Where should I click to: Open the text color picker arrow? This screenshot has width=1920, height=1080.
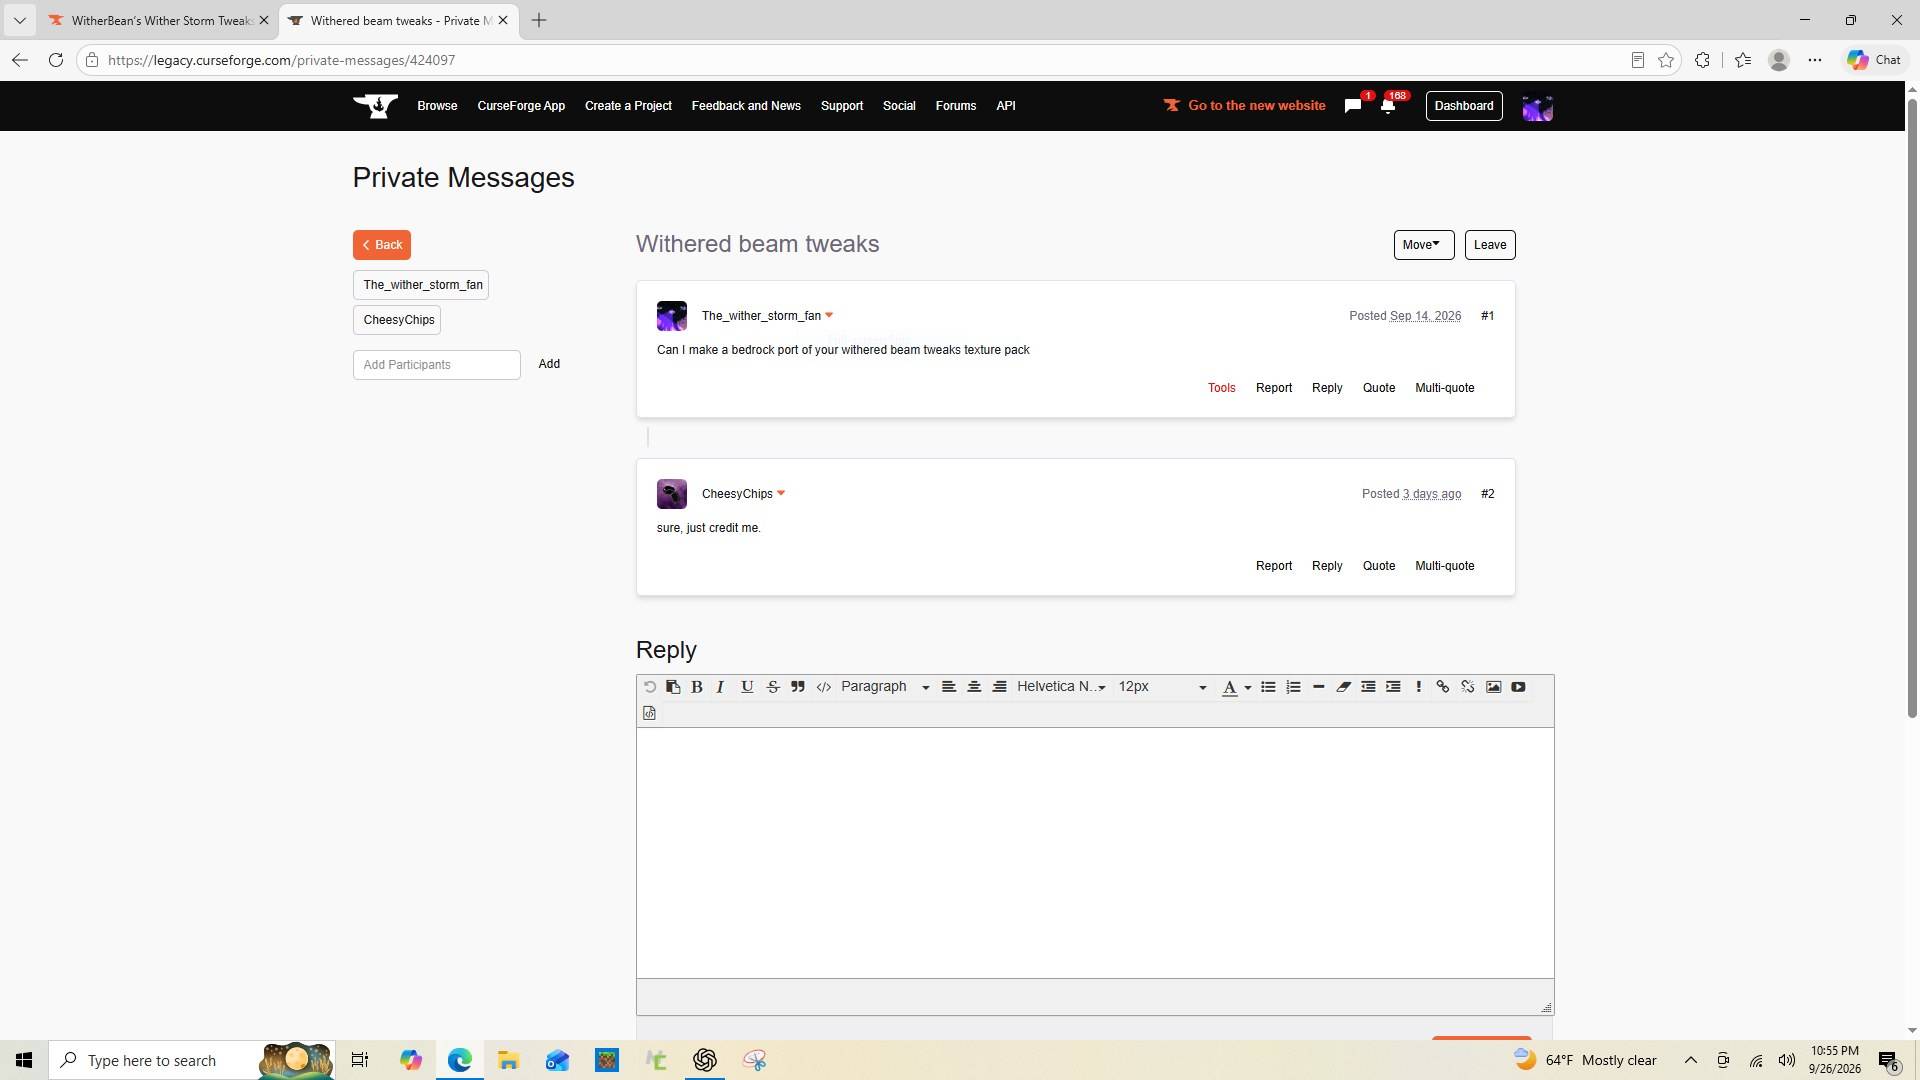pyautogui.click(x=1248, y=688)
